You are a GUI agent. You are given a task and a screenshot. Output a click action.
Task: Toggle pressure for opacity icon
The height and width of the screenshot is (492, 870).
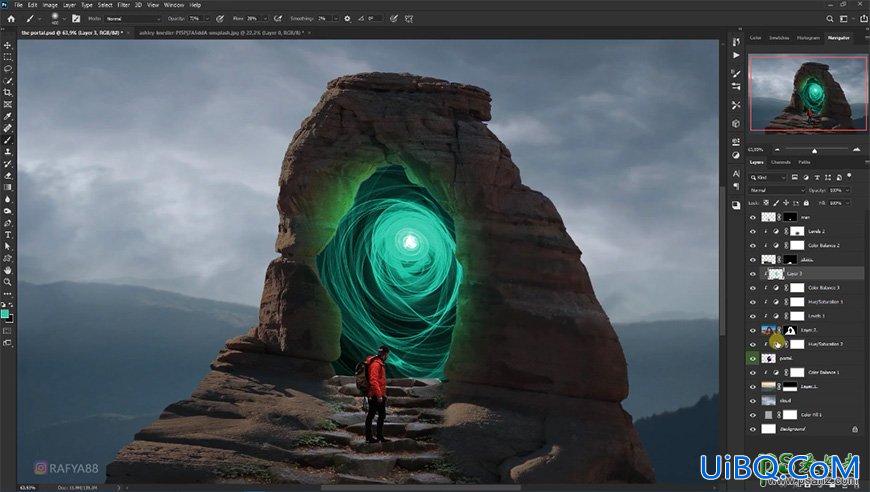220,18
